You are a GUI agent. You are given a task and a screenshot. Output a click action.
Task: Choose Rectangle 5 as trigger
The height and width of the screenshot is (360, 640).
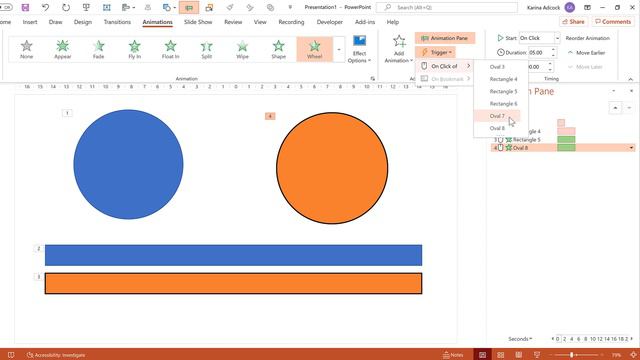tap(503, 91)
